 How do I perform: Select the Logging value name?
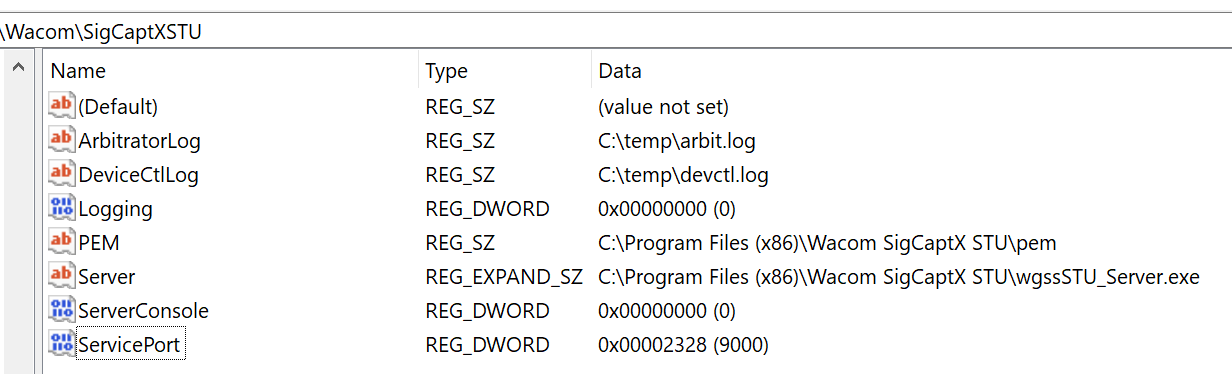115,209
